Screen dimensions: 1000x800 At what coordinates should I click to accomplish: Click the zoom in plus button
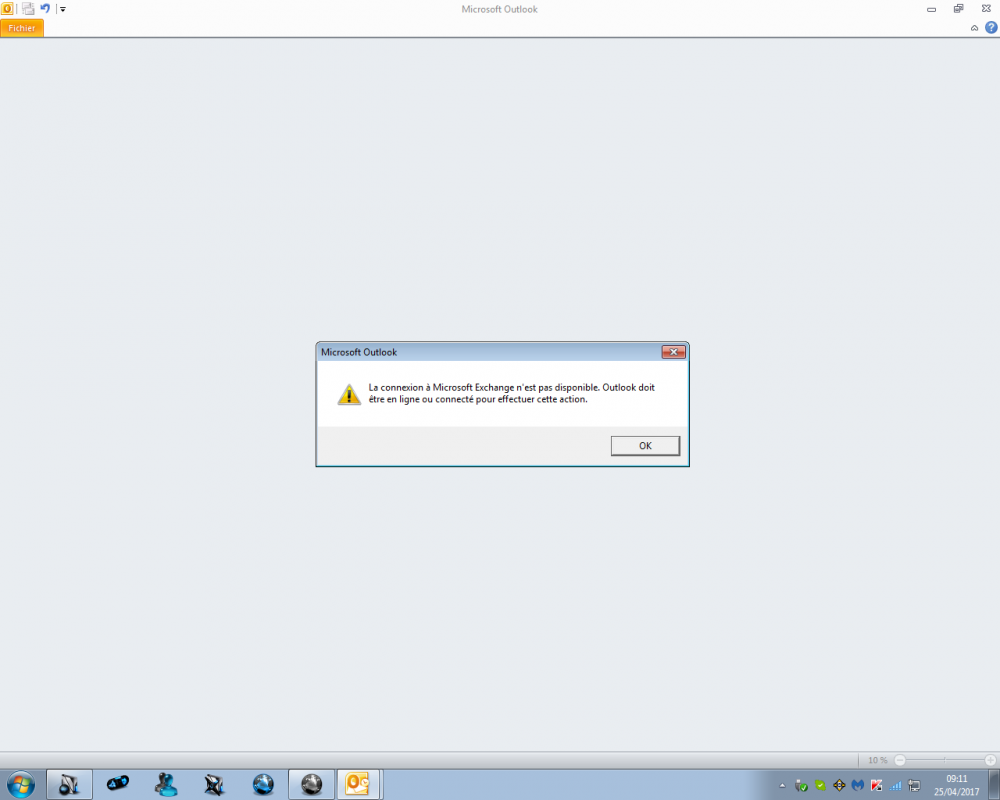pyautogui.click(x=990, y=760)
